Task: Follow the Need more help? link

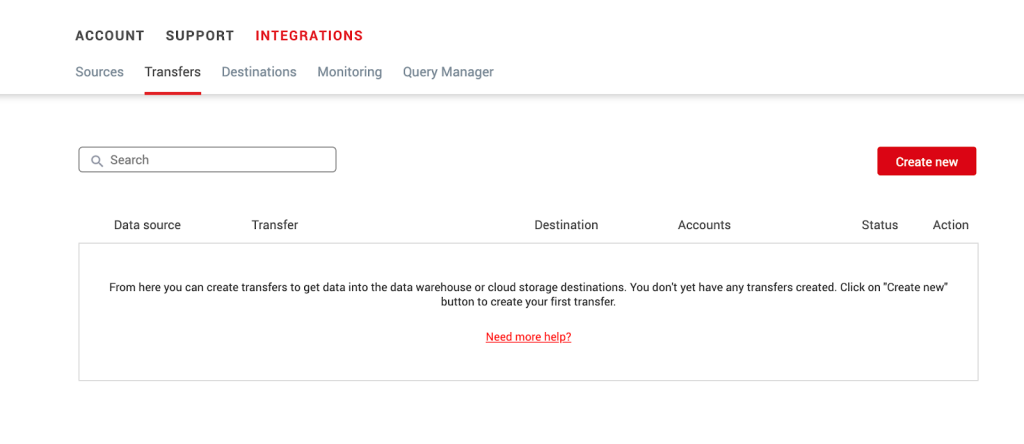Action: pos(528,337)
